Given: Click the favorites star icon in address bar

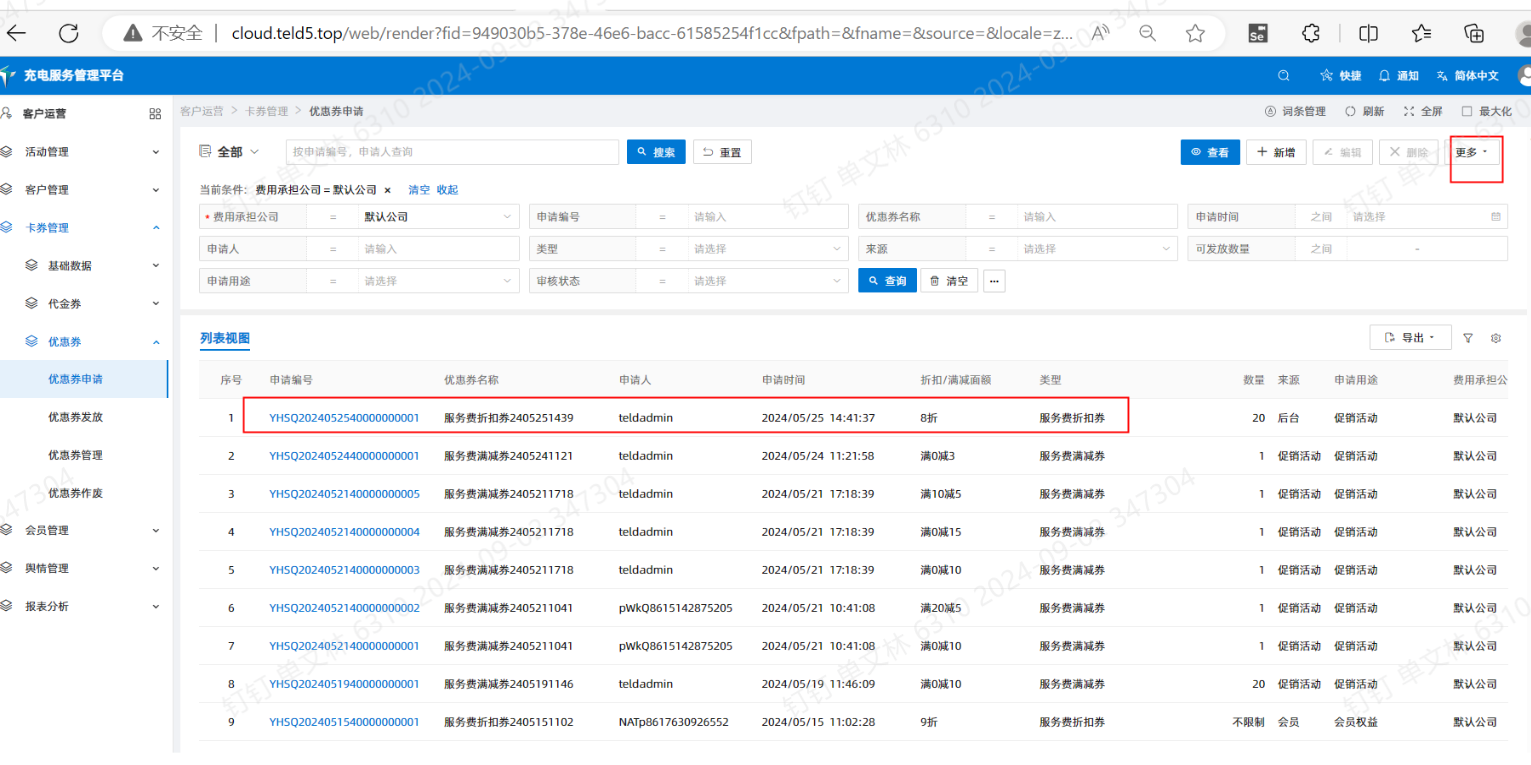Looking at the screenshot, I should 1195,33.
